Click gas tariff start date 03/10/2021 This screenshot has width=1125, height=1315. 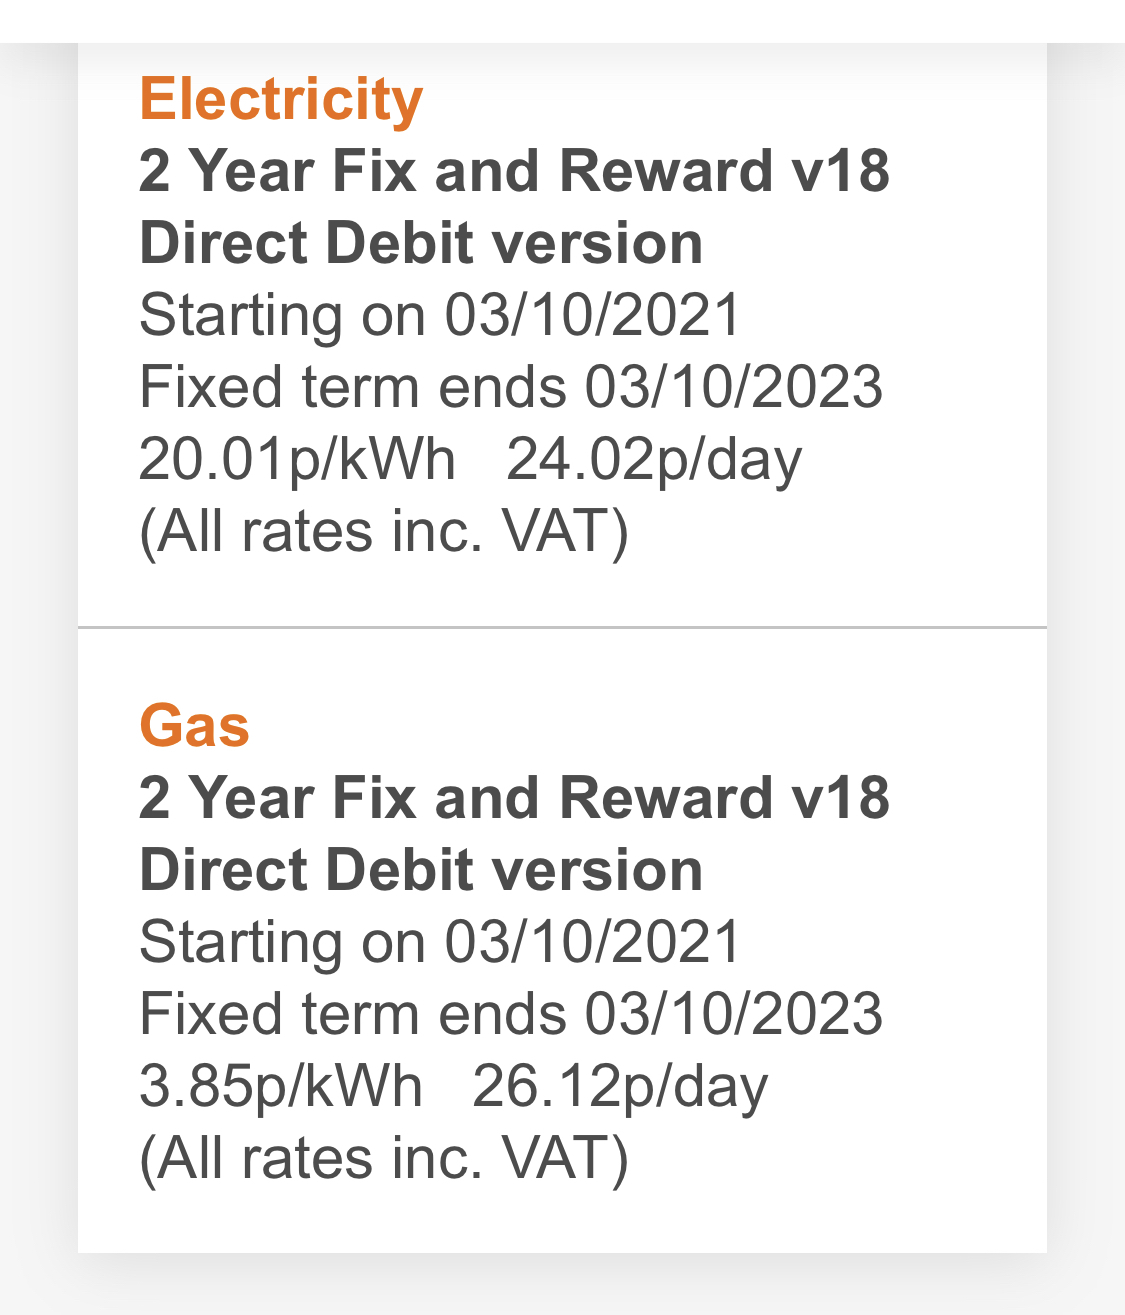[592, 942]
